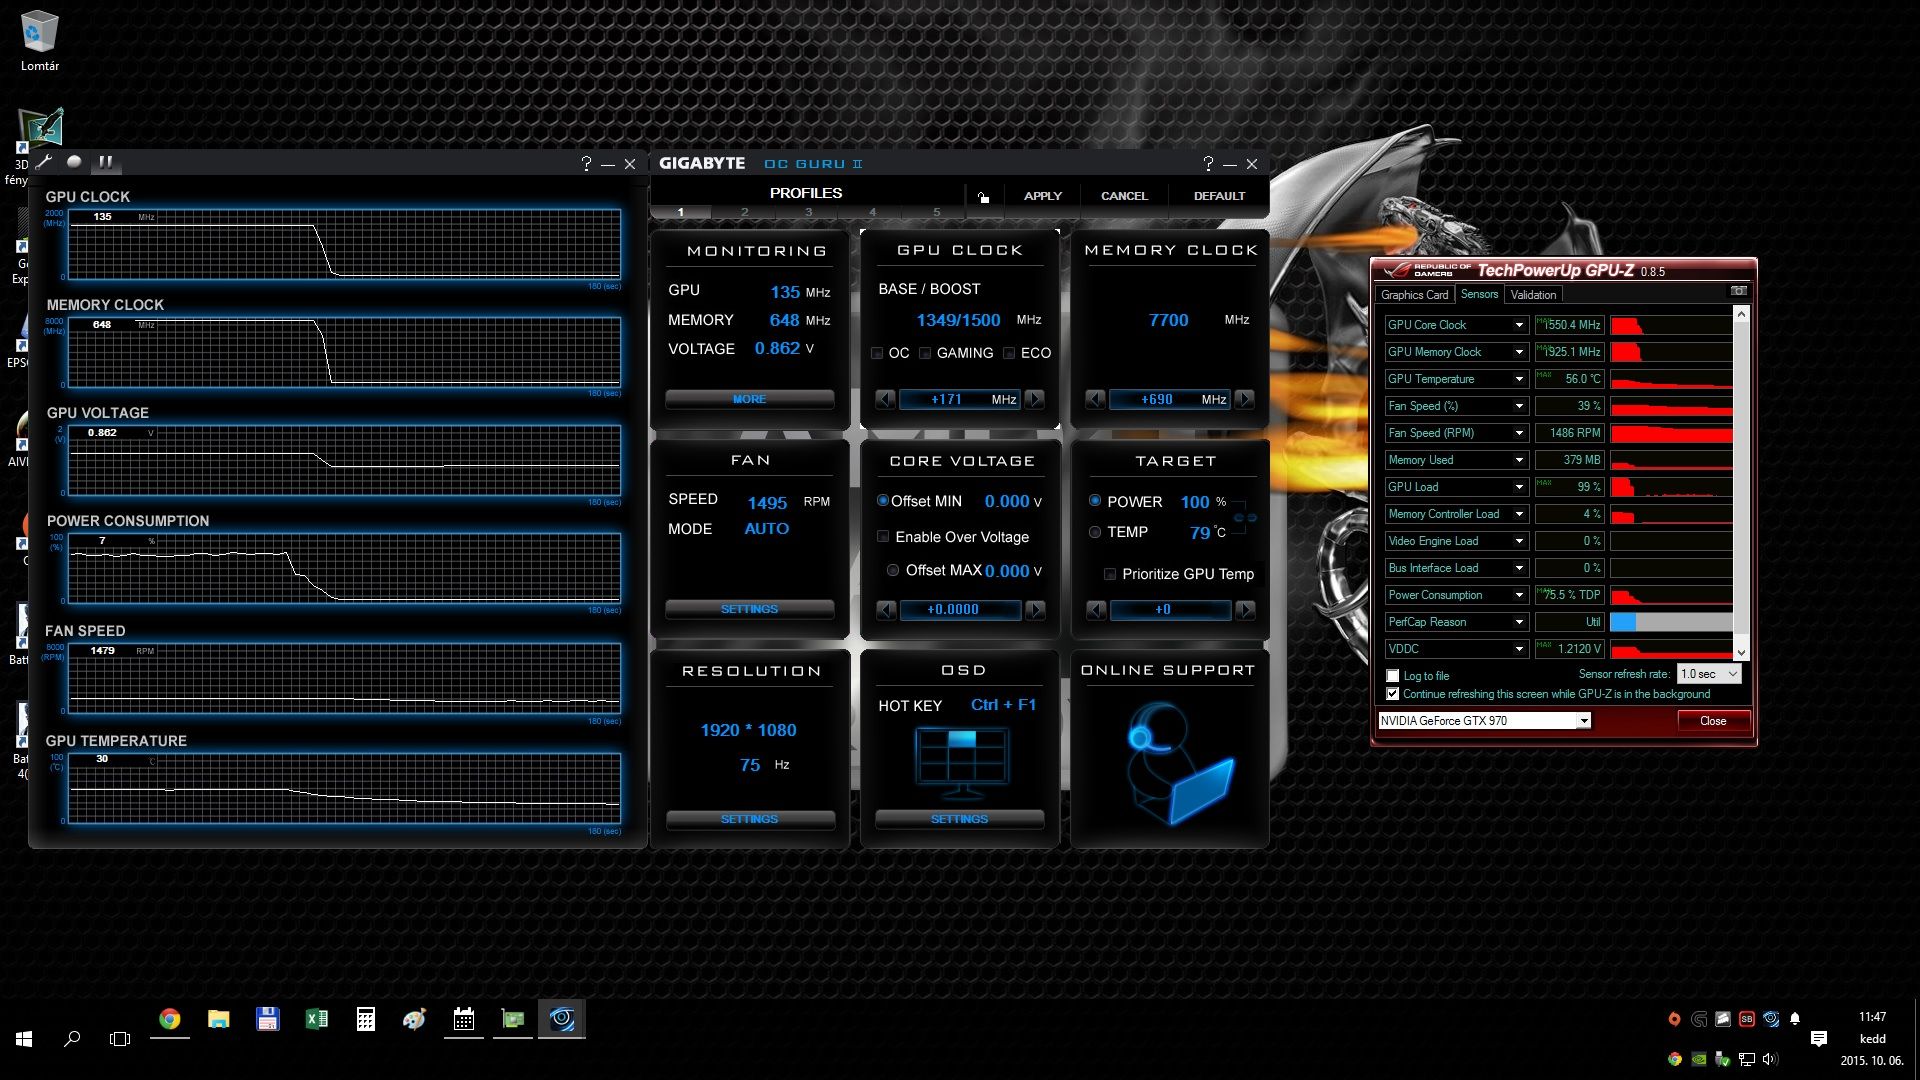Decrease target value with left arrow

point(1096,609)
